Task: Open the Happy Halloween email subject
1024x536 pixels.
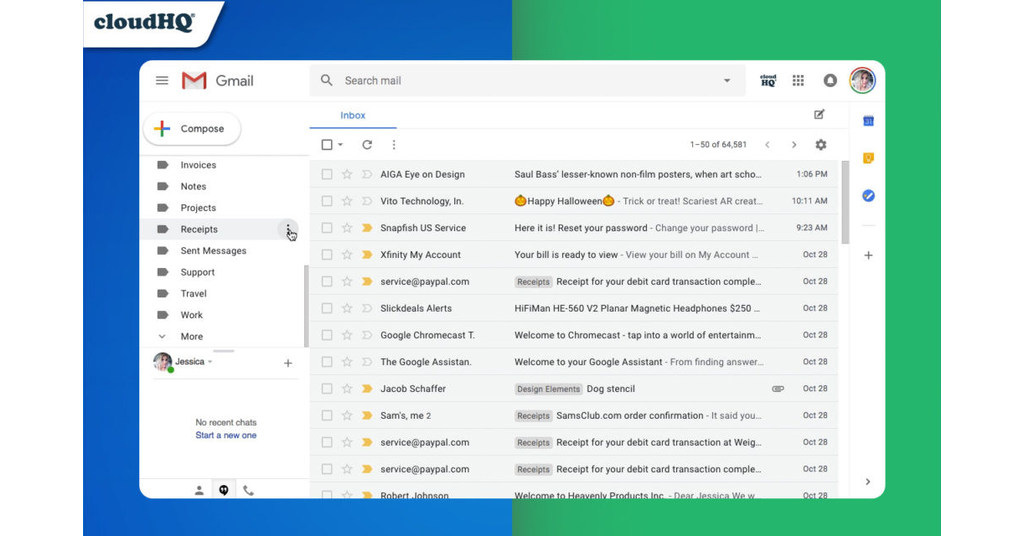Action: (x=564, y=201)
